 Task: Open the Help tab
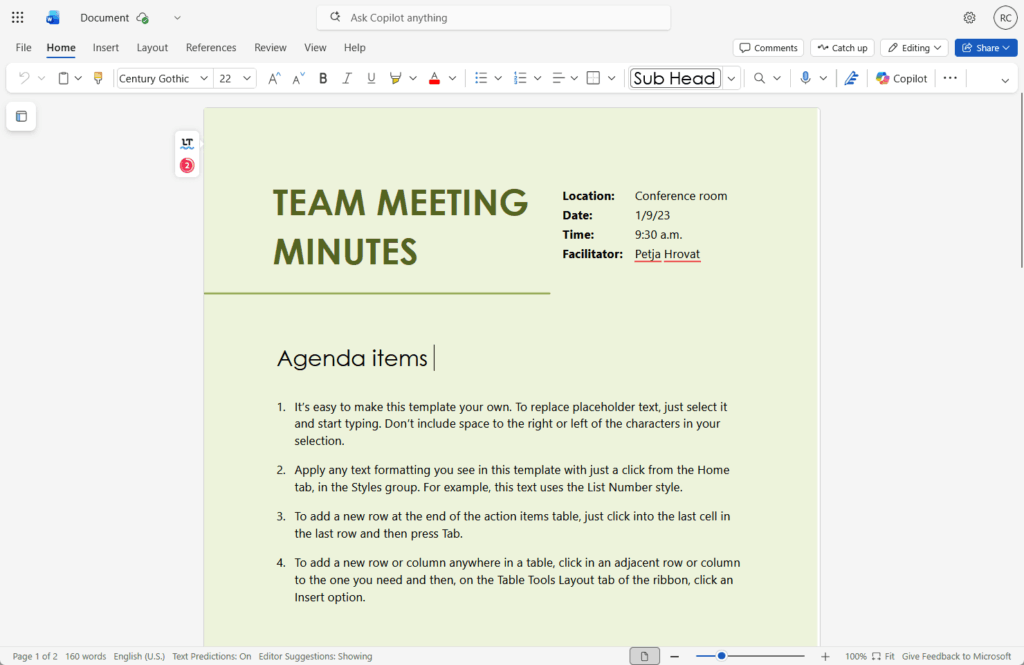pos(355,48)
